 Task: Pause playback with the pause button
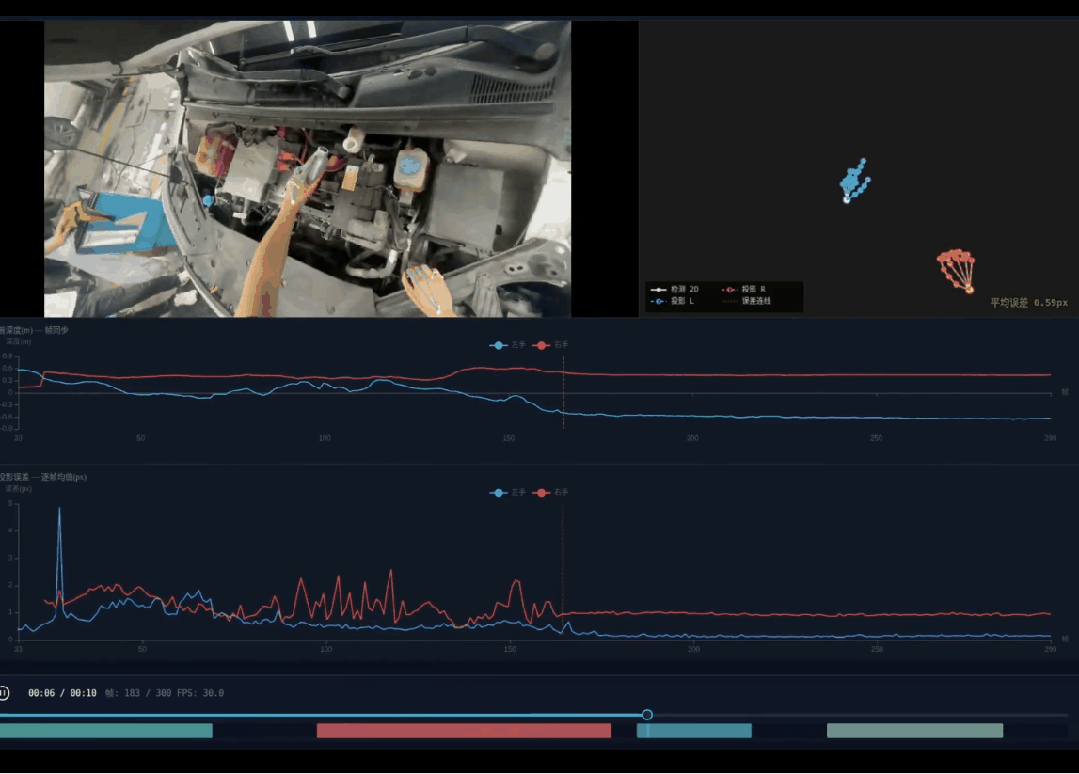[x=4, y=693]
